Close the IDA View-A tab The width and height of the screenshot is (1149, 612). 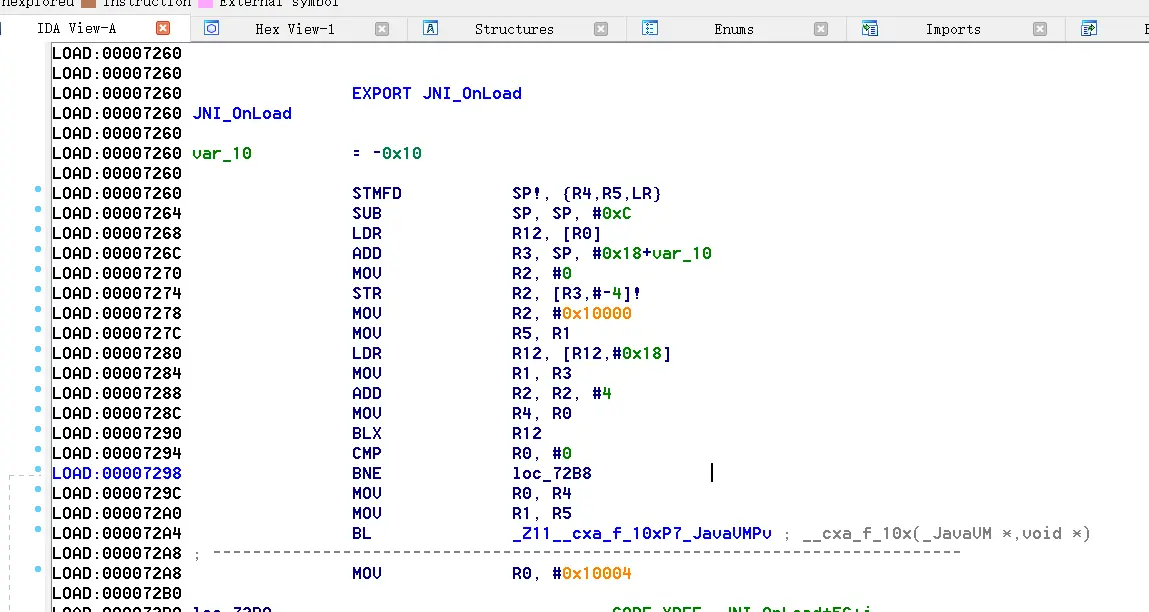[163, 28]
